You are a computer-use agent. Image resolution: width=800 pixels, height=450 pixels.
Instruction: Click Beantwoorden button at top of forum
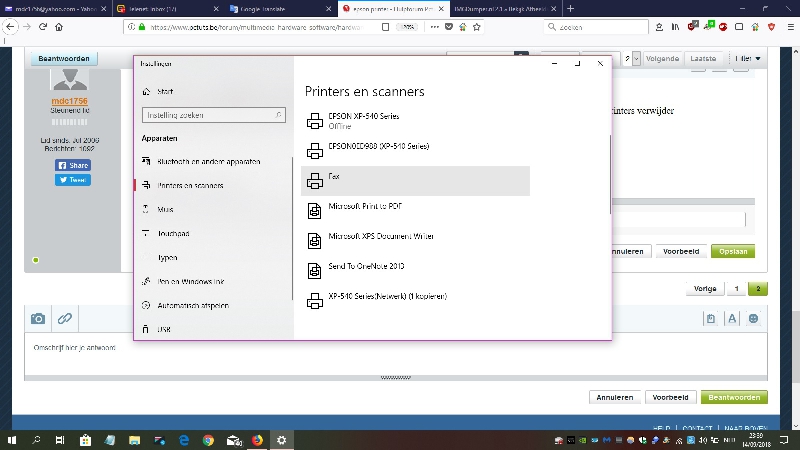click(64, 58)
